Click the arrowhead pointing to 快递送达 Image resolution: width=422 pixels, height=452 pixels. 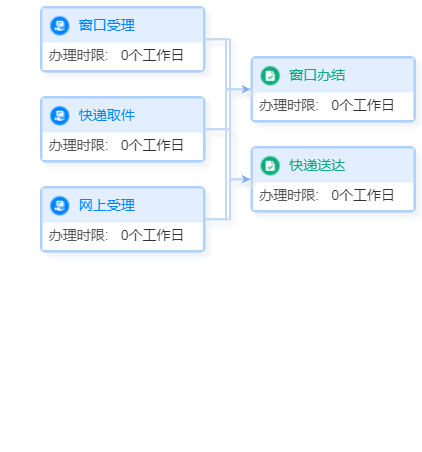tap(246, 179)
